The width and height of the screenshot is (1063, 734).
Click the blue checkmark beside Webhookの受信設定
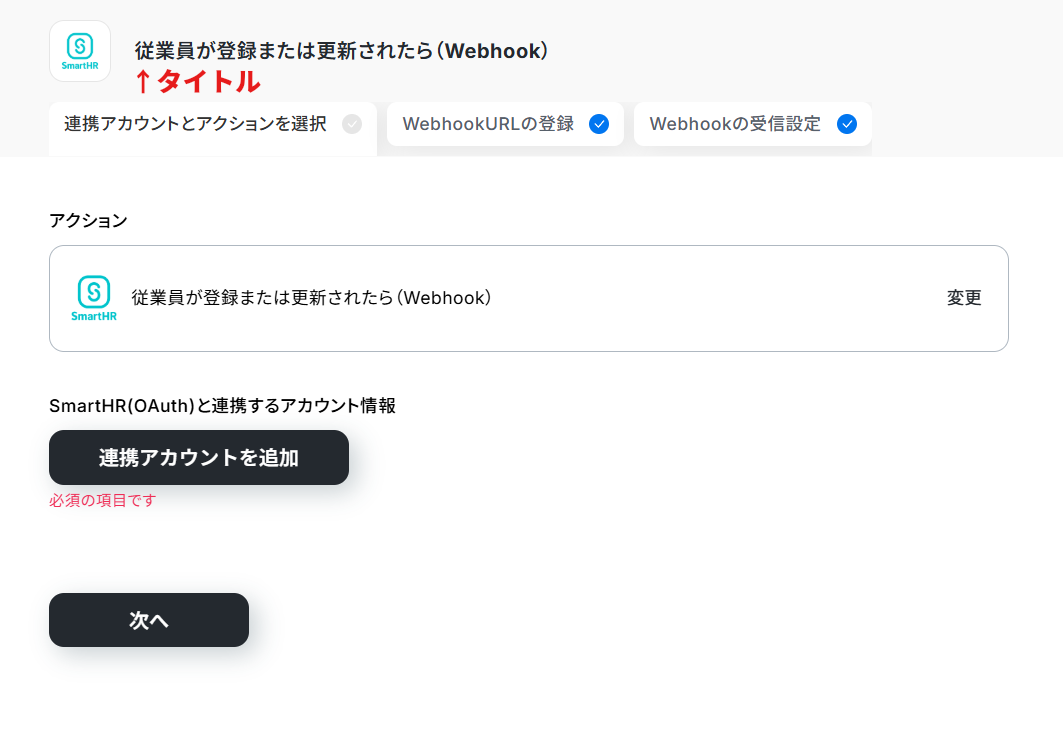[x=847, y=124]
